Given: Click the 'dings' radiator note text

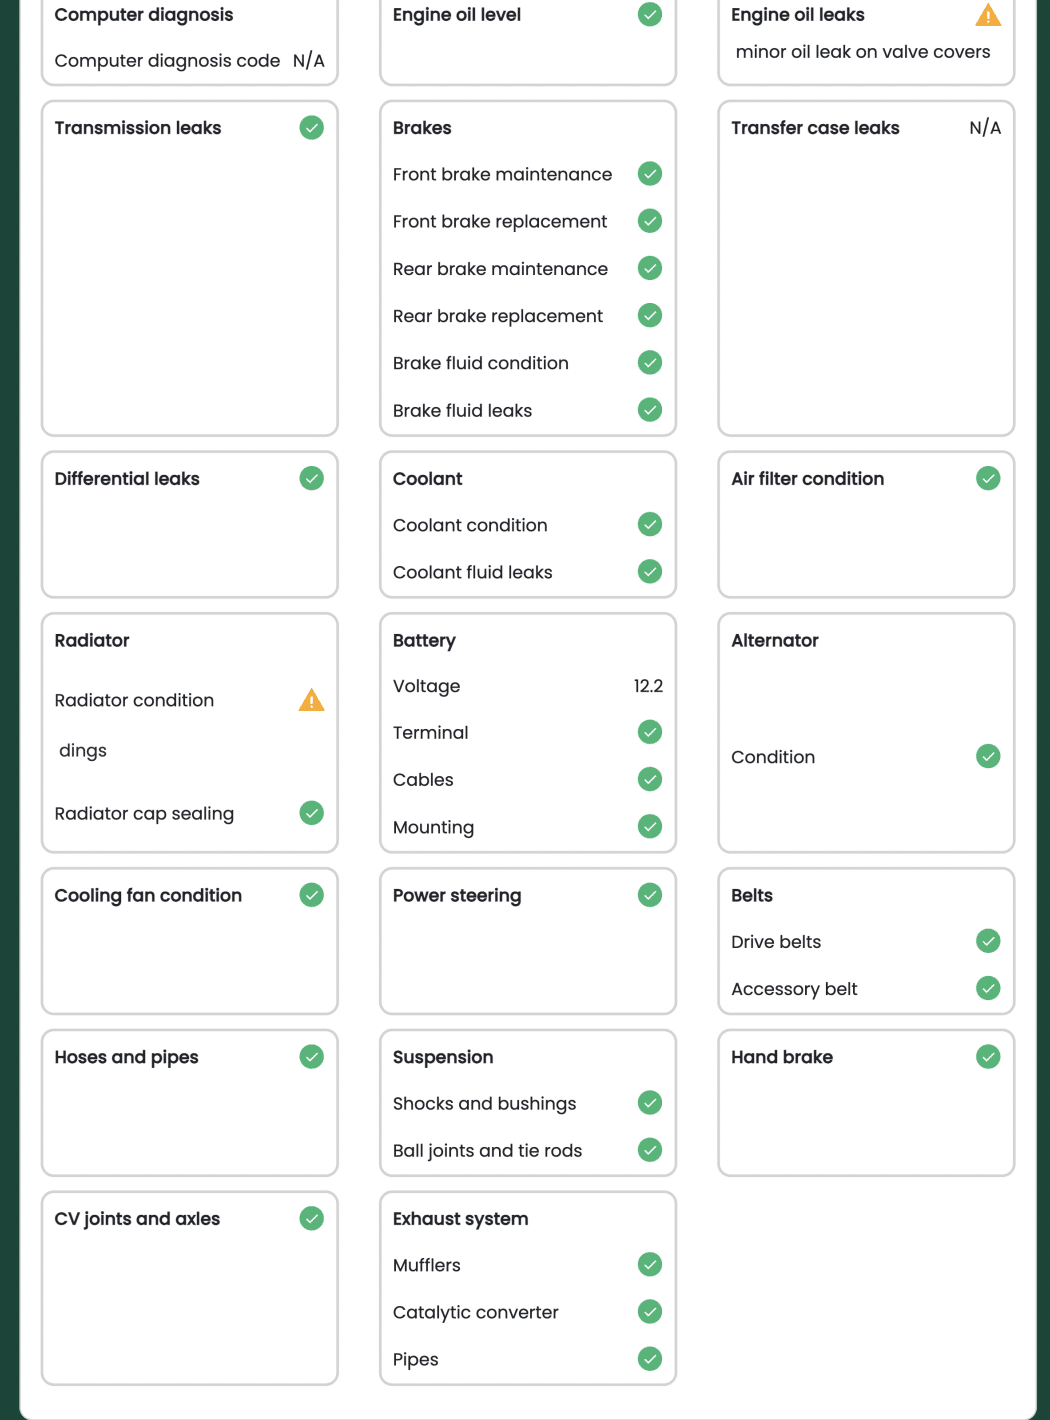Looking at the screenshot, I should [x=83, y=751].
